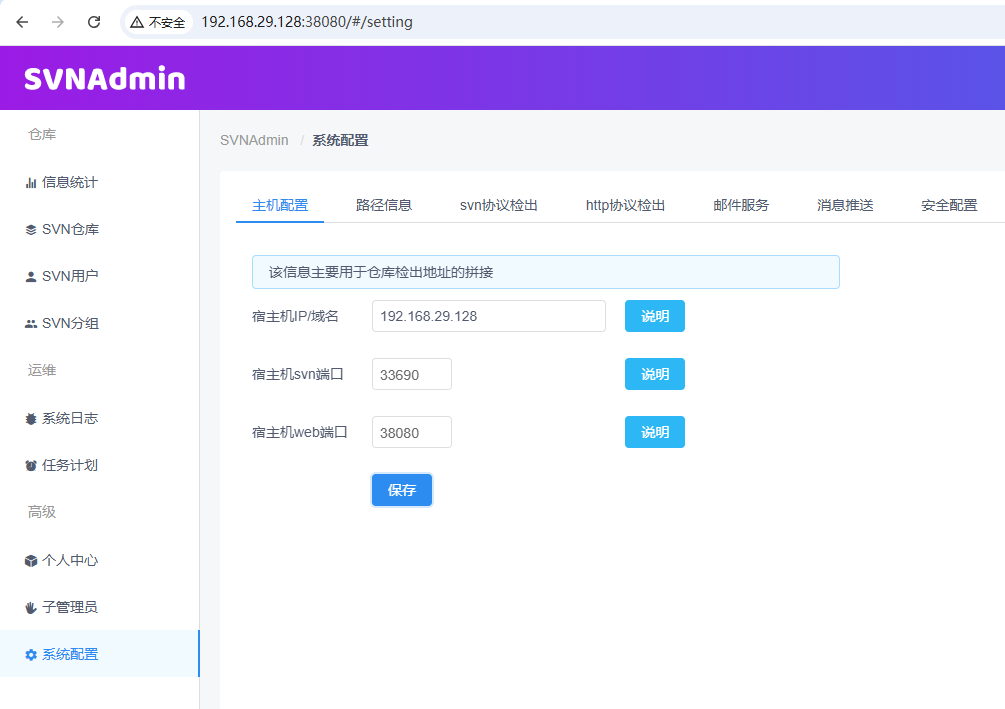This screenshot has height=709, width=1005.
Task: Focus the 宿主机IP/域名 input field
Action: (x=488, y=316)
